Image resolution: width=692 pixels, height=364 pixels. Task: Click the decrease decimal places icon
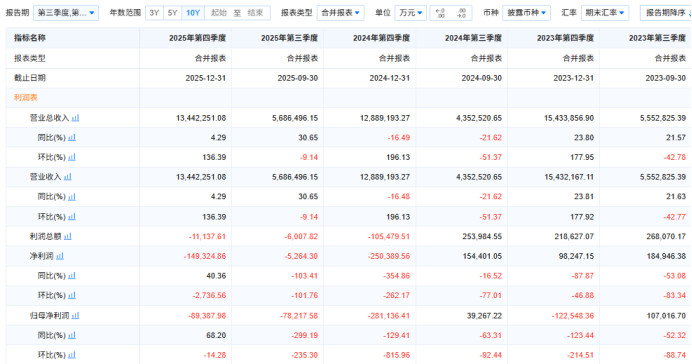[x=461, y=13]
